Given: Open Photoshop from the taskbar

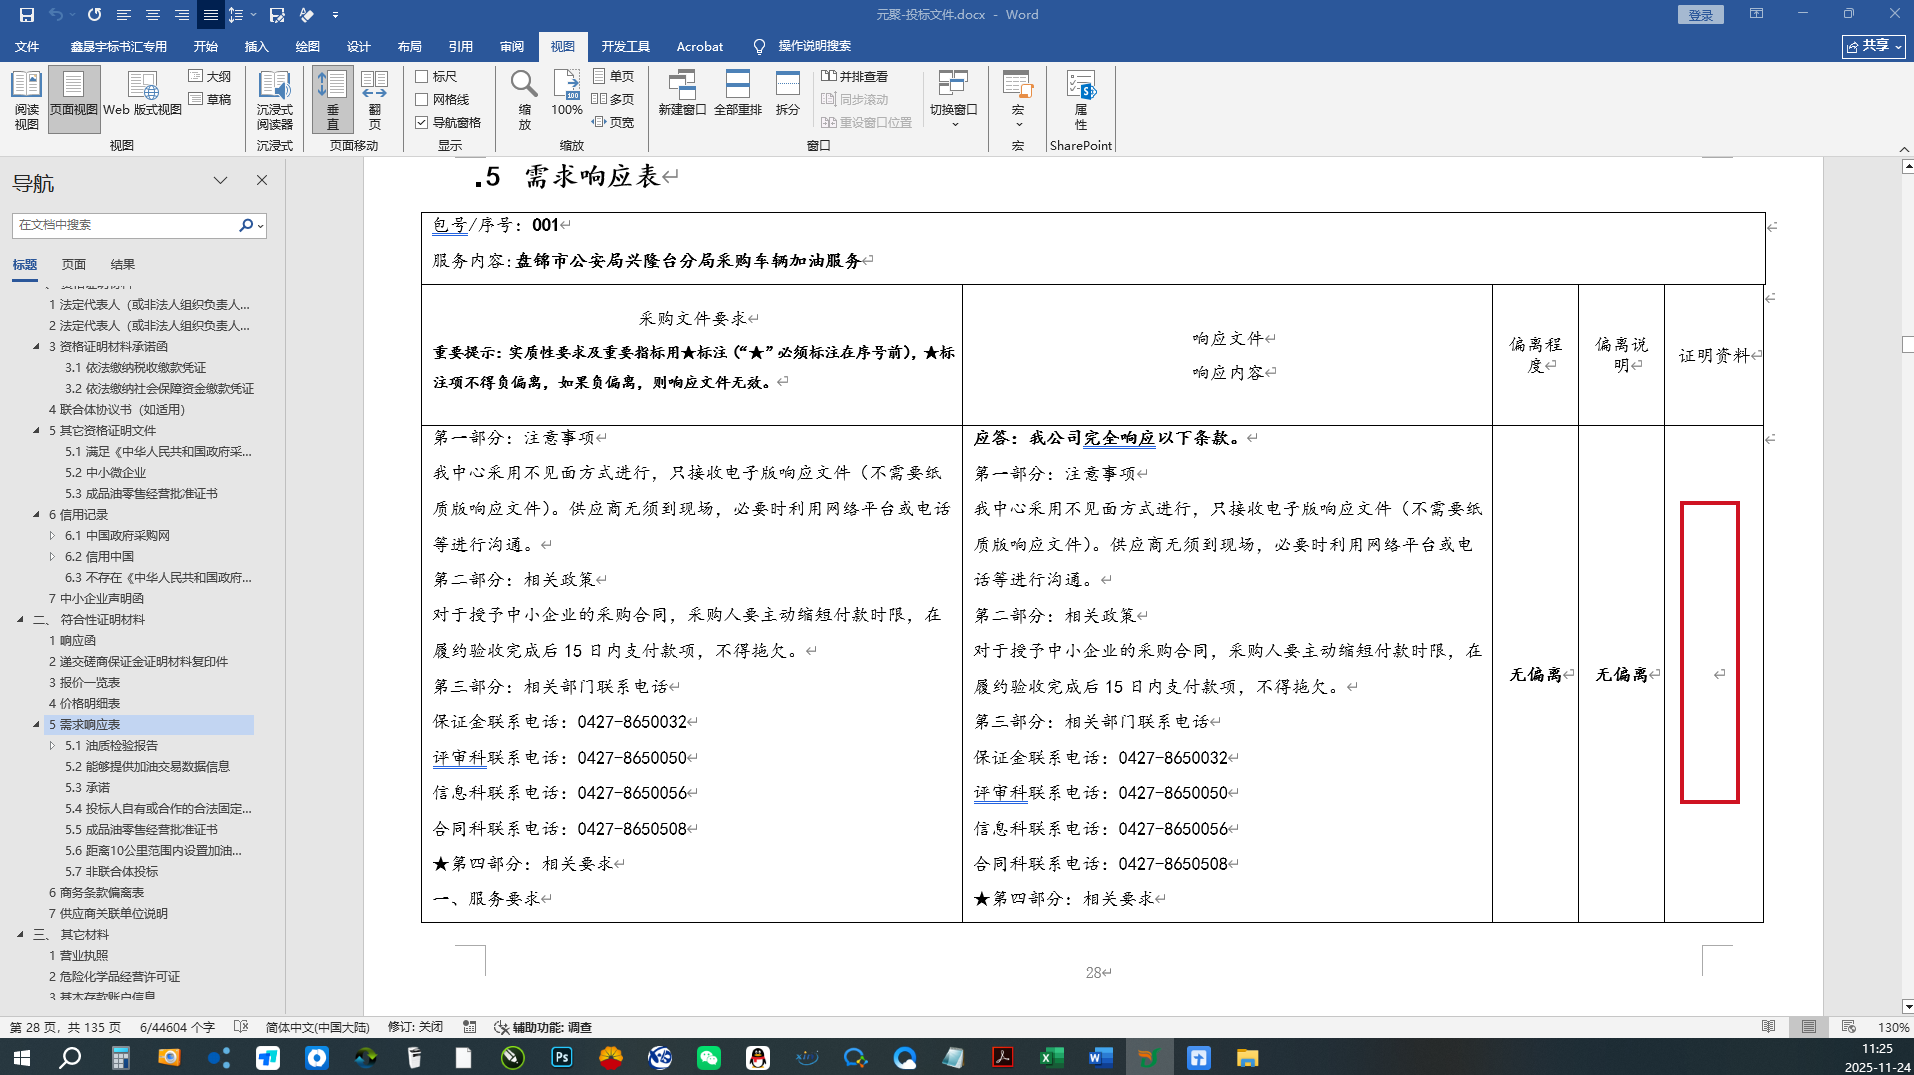Looking at the screenshot, I should coord(561,1057).
